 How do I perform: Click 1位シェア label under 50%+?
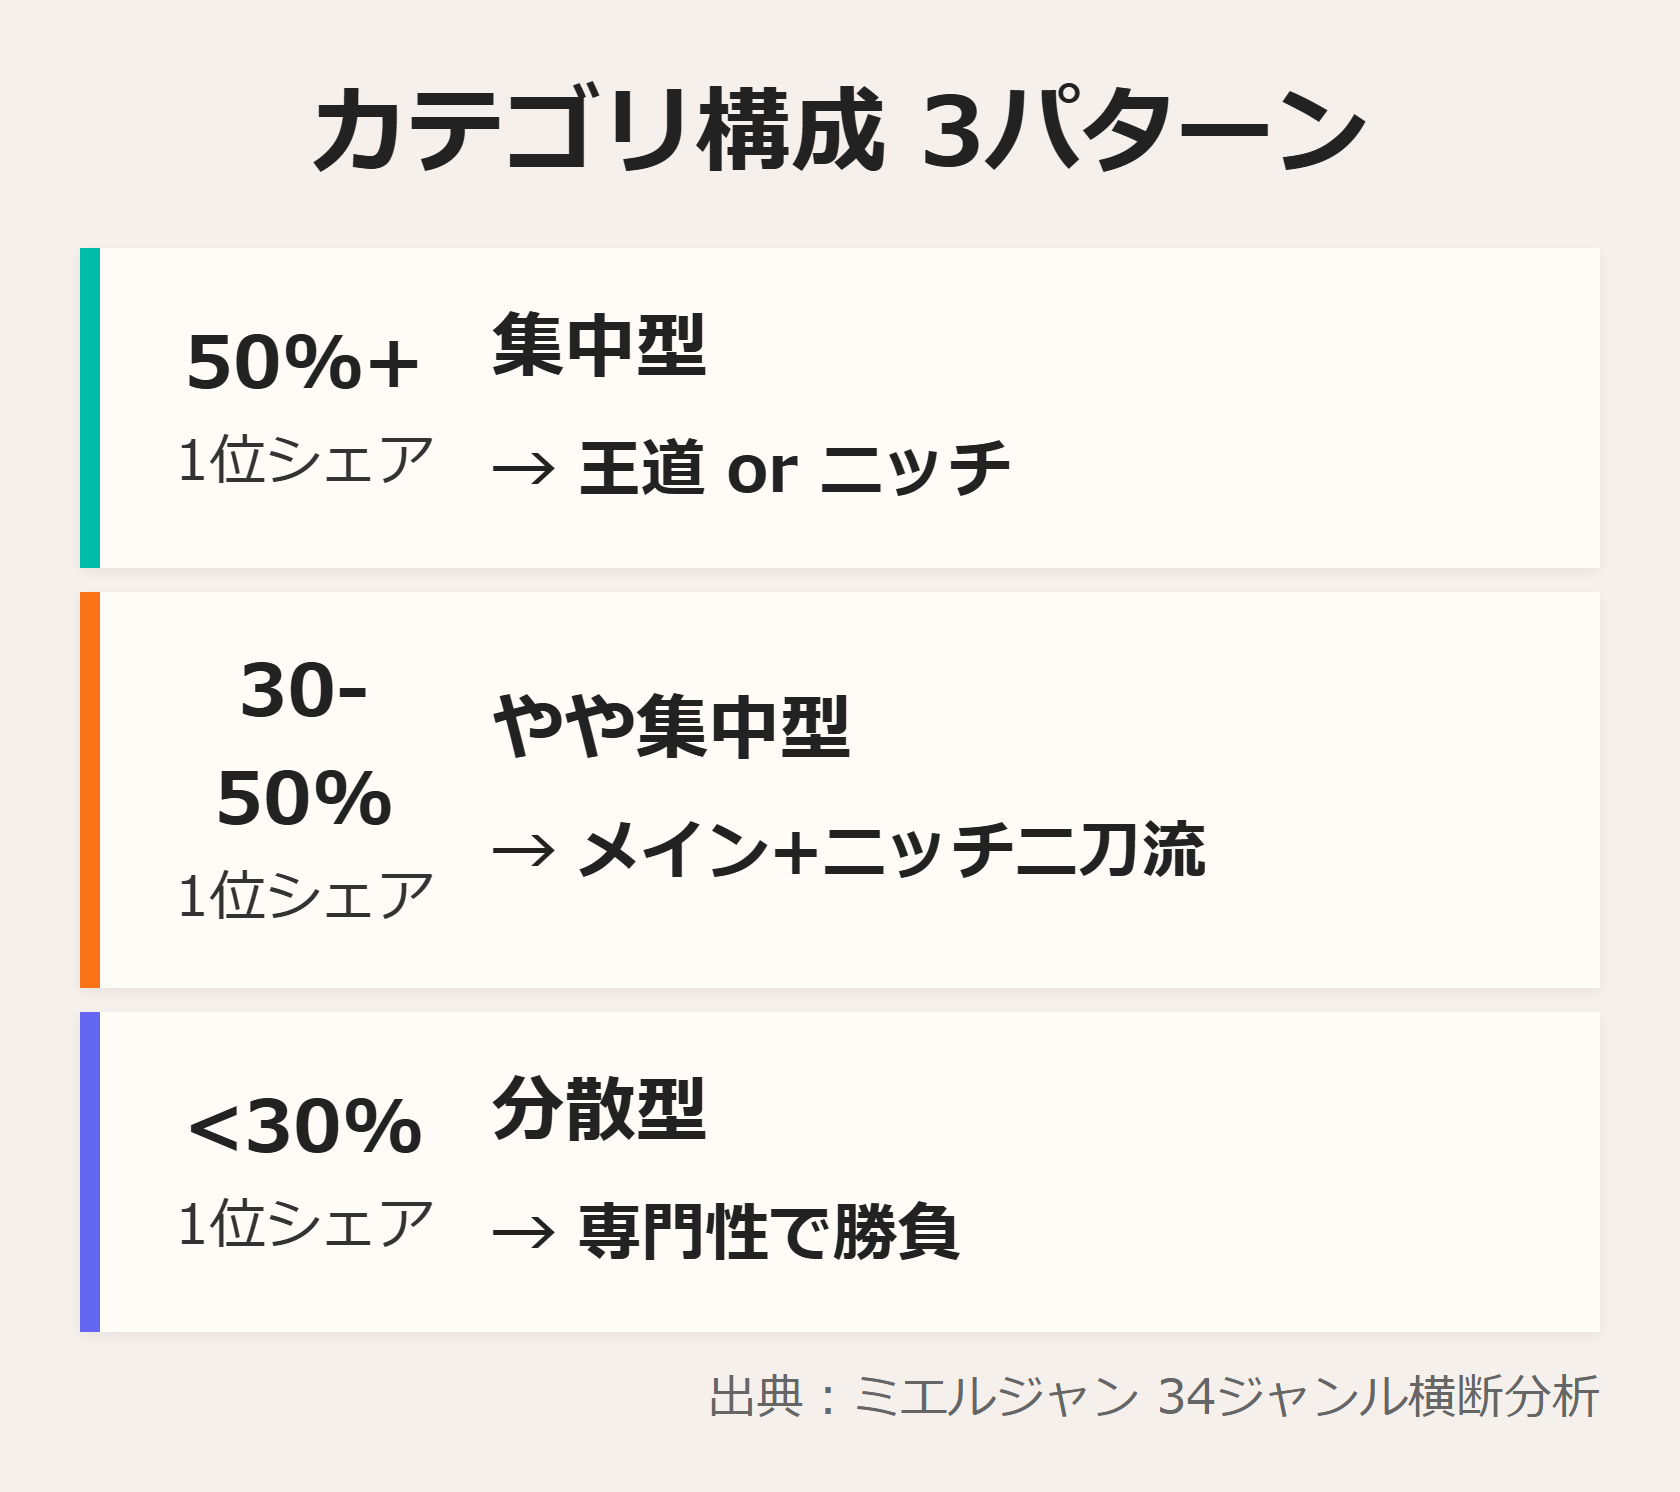click(305, 461)
